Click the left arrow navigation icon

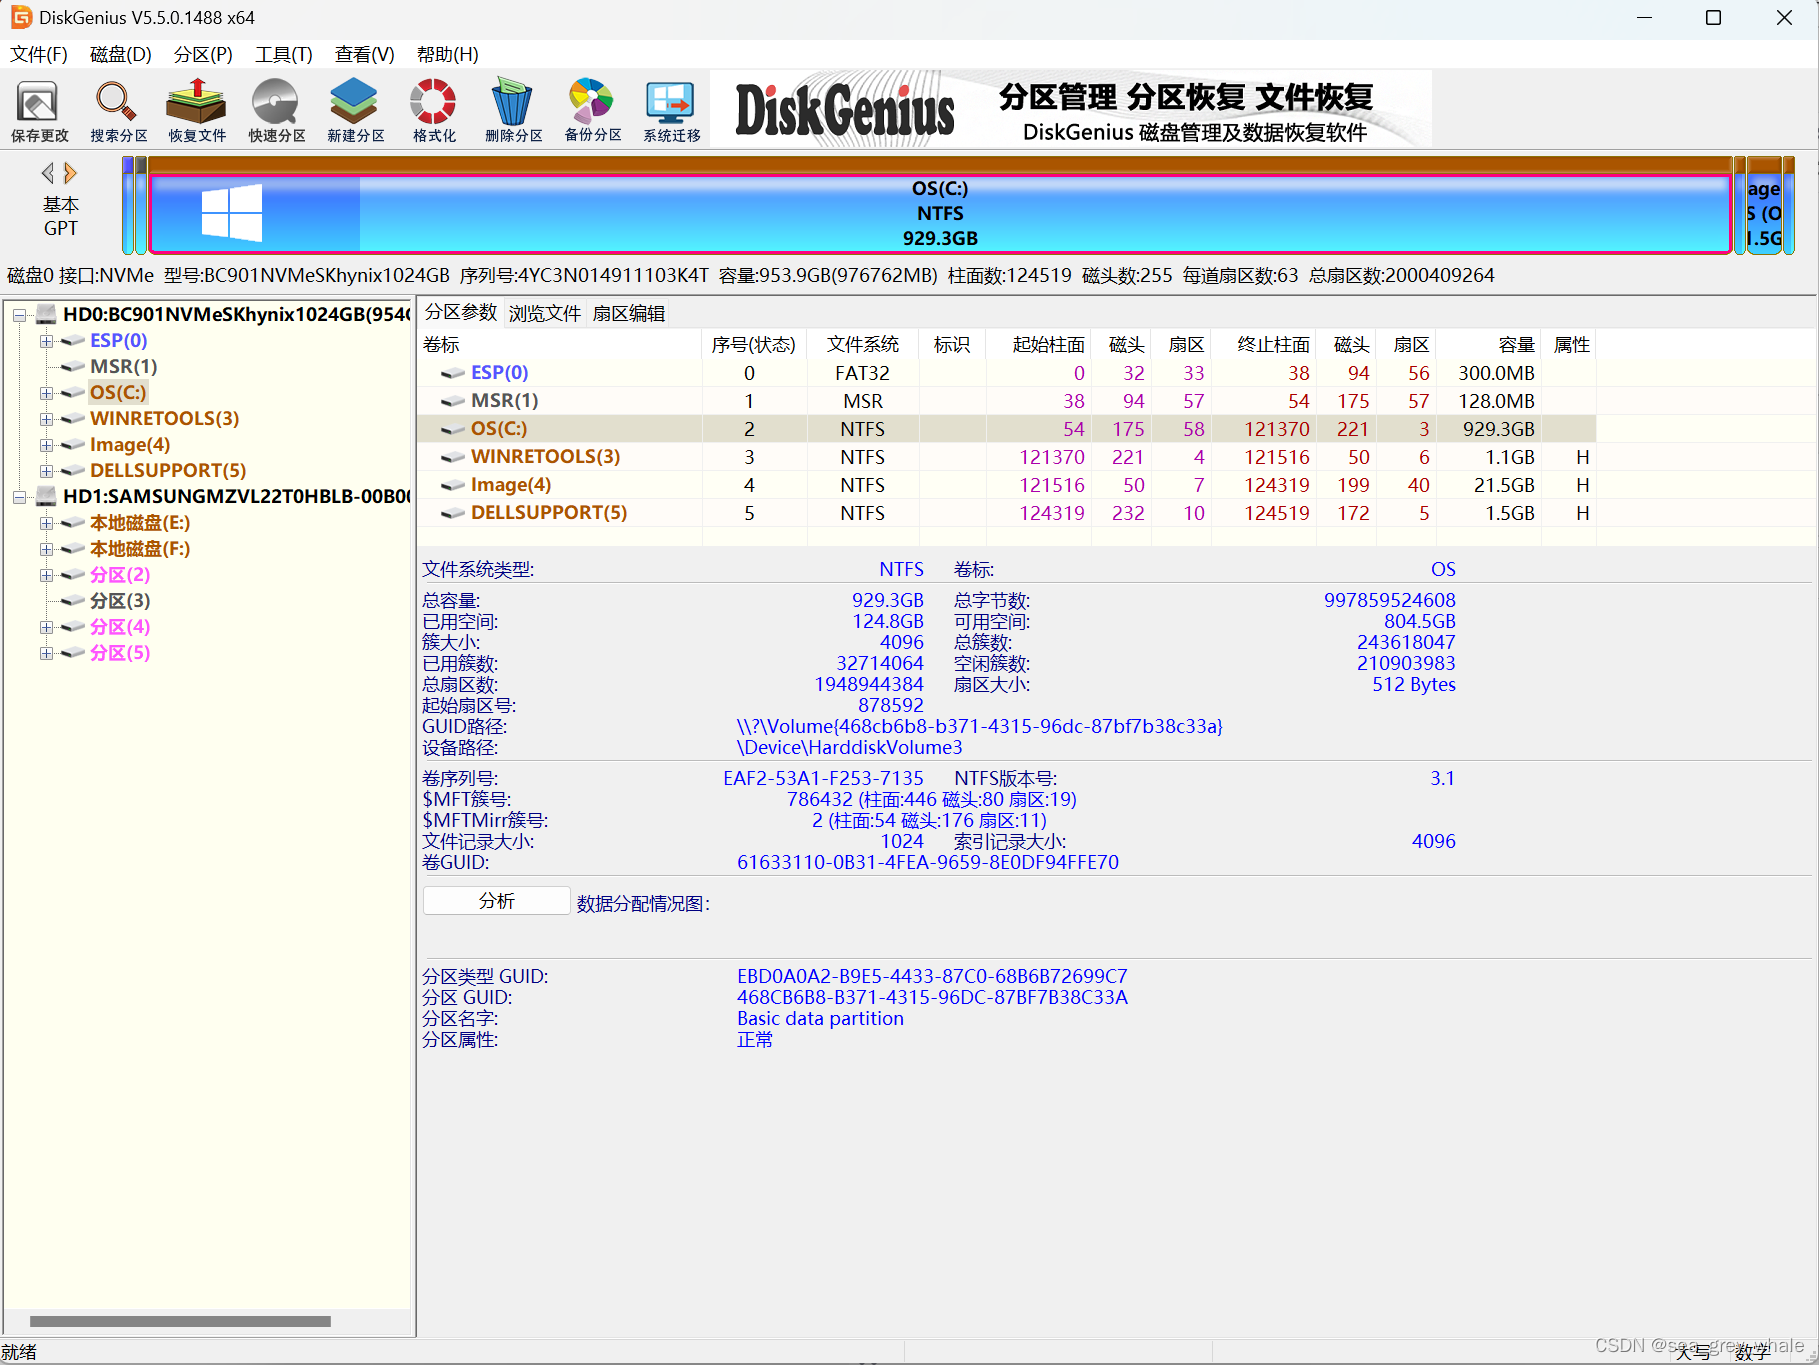48,172
